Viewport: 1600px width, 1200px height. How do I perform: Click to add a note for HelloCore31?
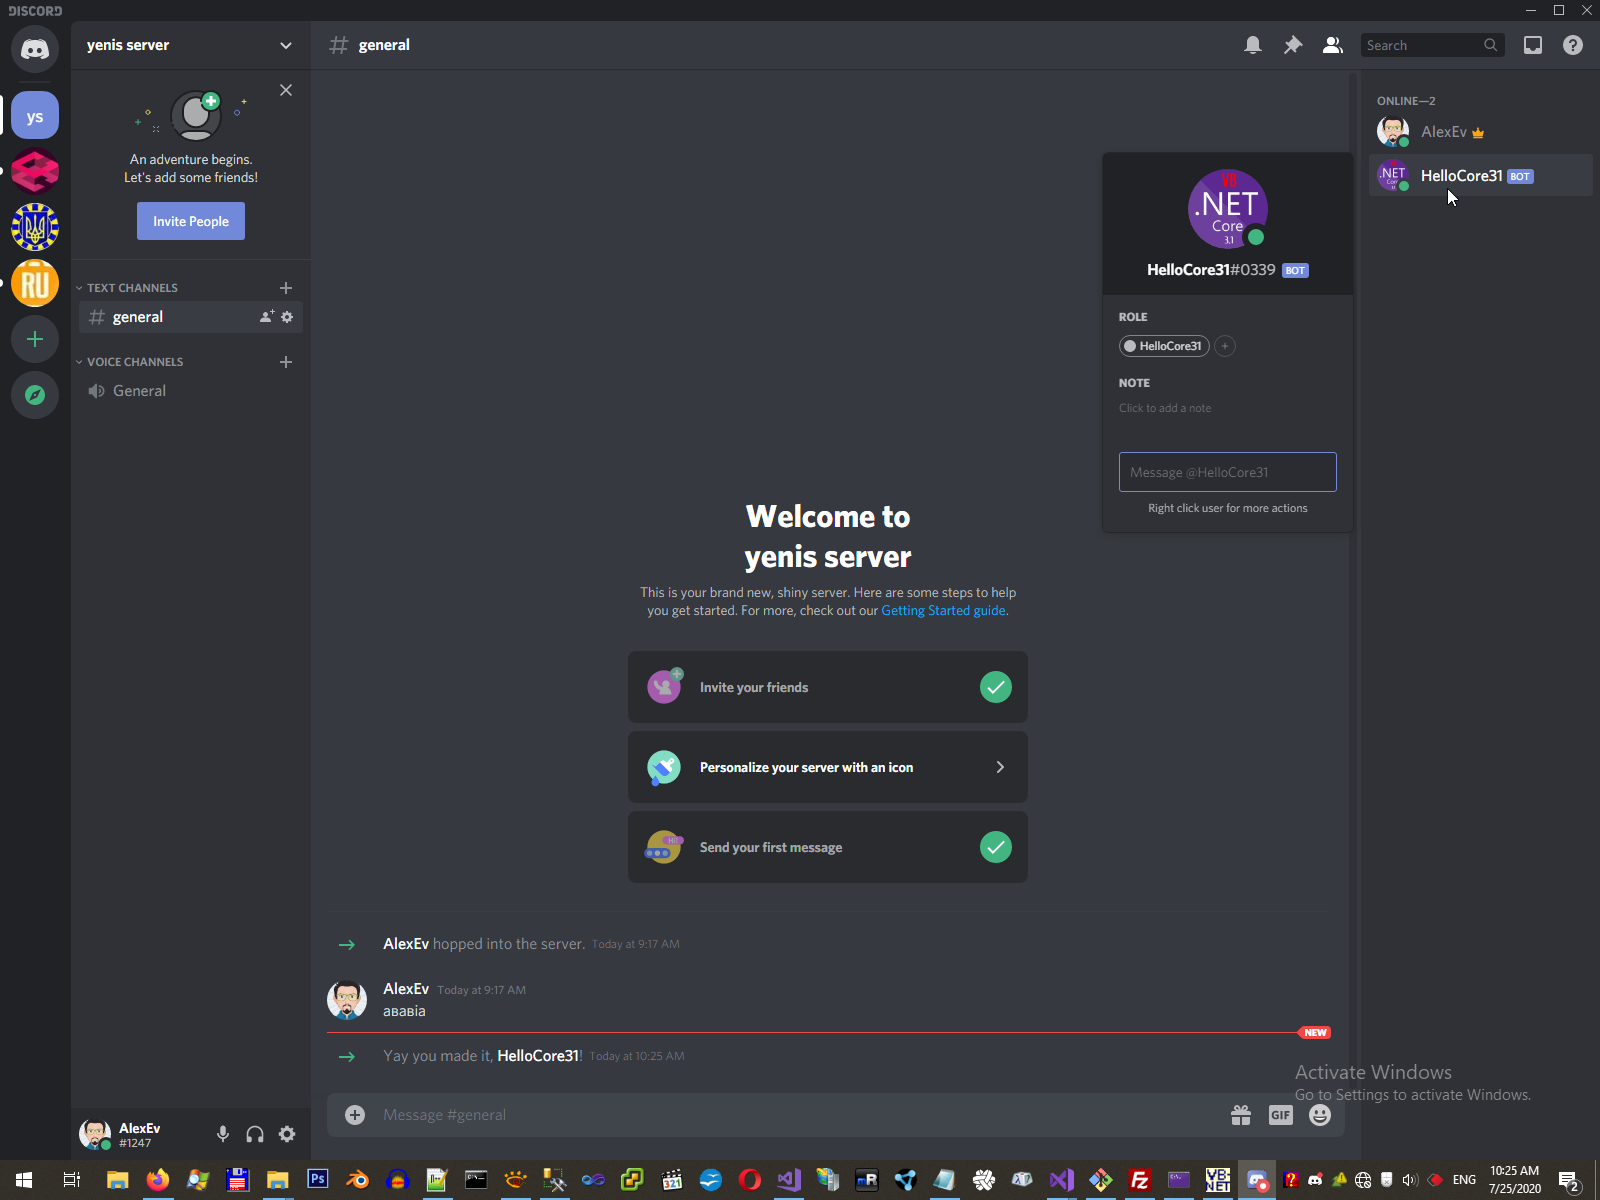point(1165,408)
